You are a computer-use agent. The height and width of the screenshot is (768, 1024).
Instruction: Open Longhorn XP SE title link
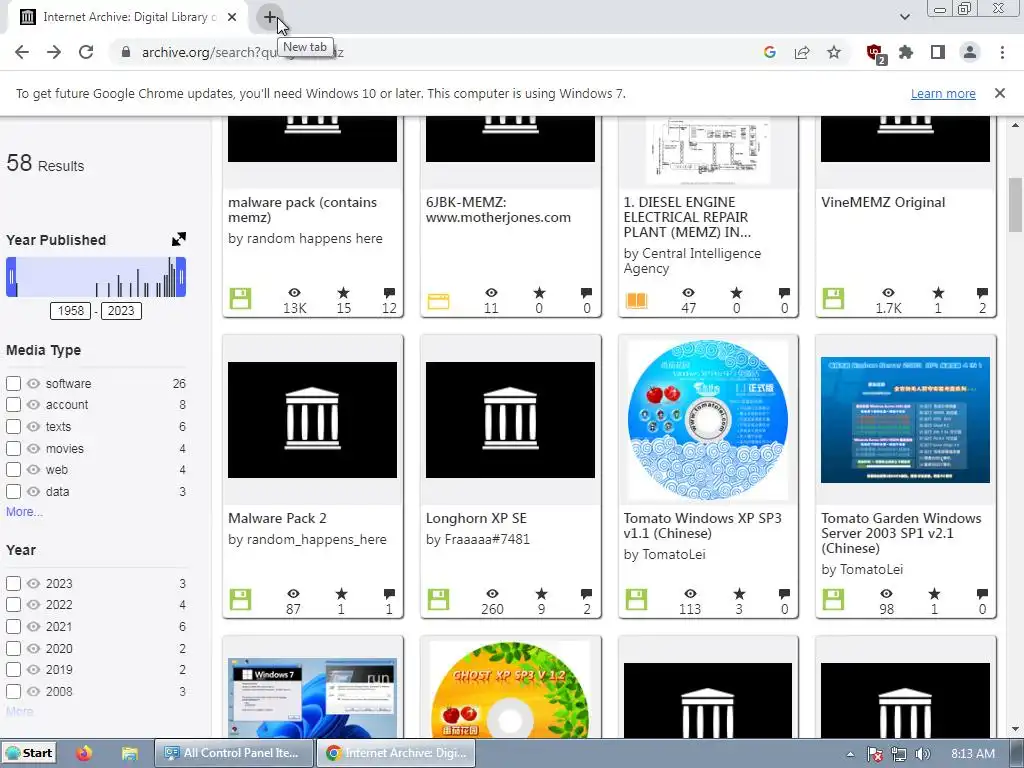pyautogui.click(x=476, y=518)
